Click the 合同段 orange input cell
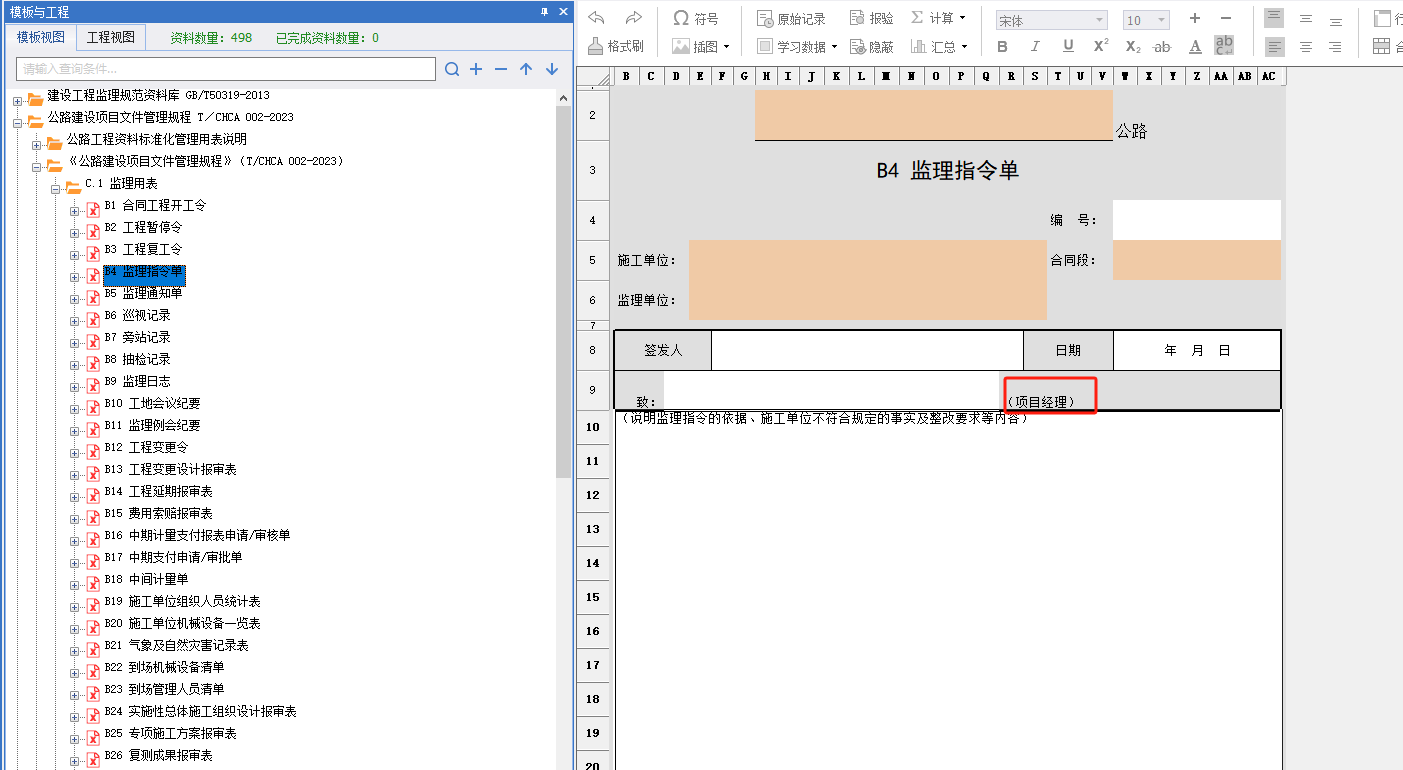The image size is (1403, 770). point(1196,260)
